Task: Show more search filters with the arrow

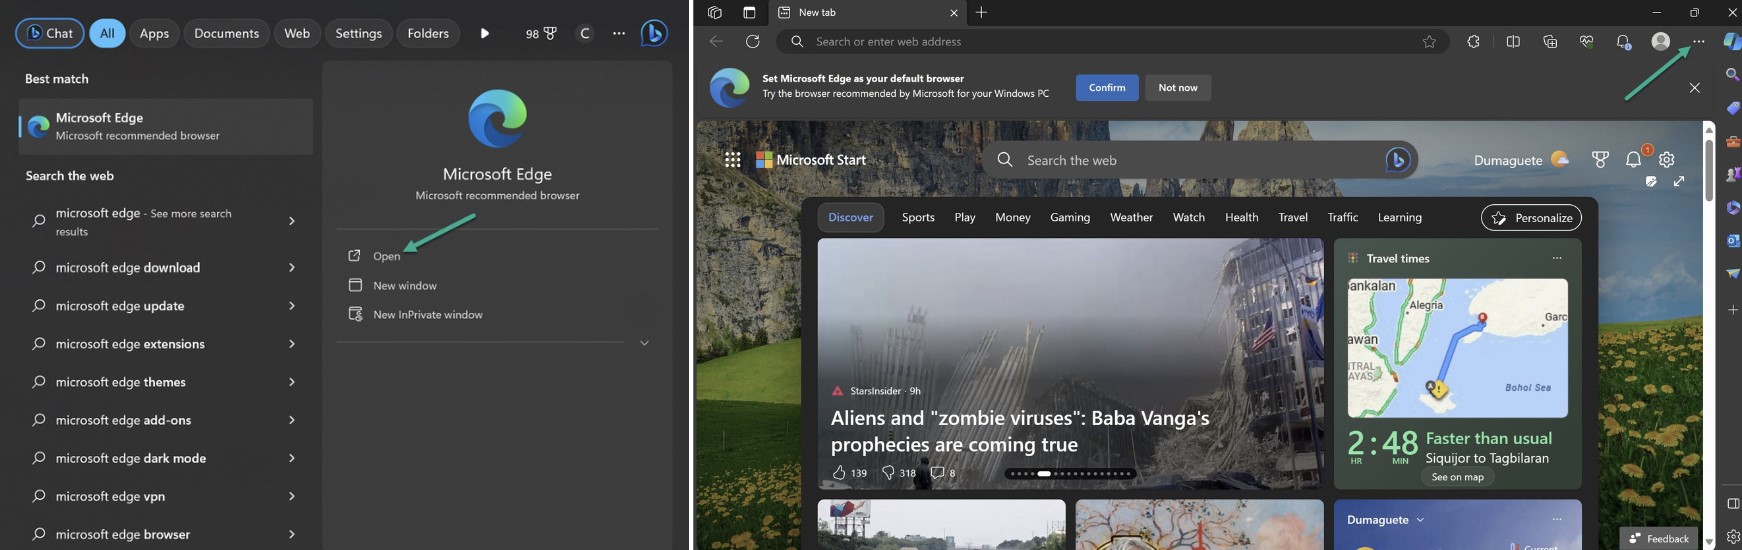Action: [x=484, y=33]
